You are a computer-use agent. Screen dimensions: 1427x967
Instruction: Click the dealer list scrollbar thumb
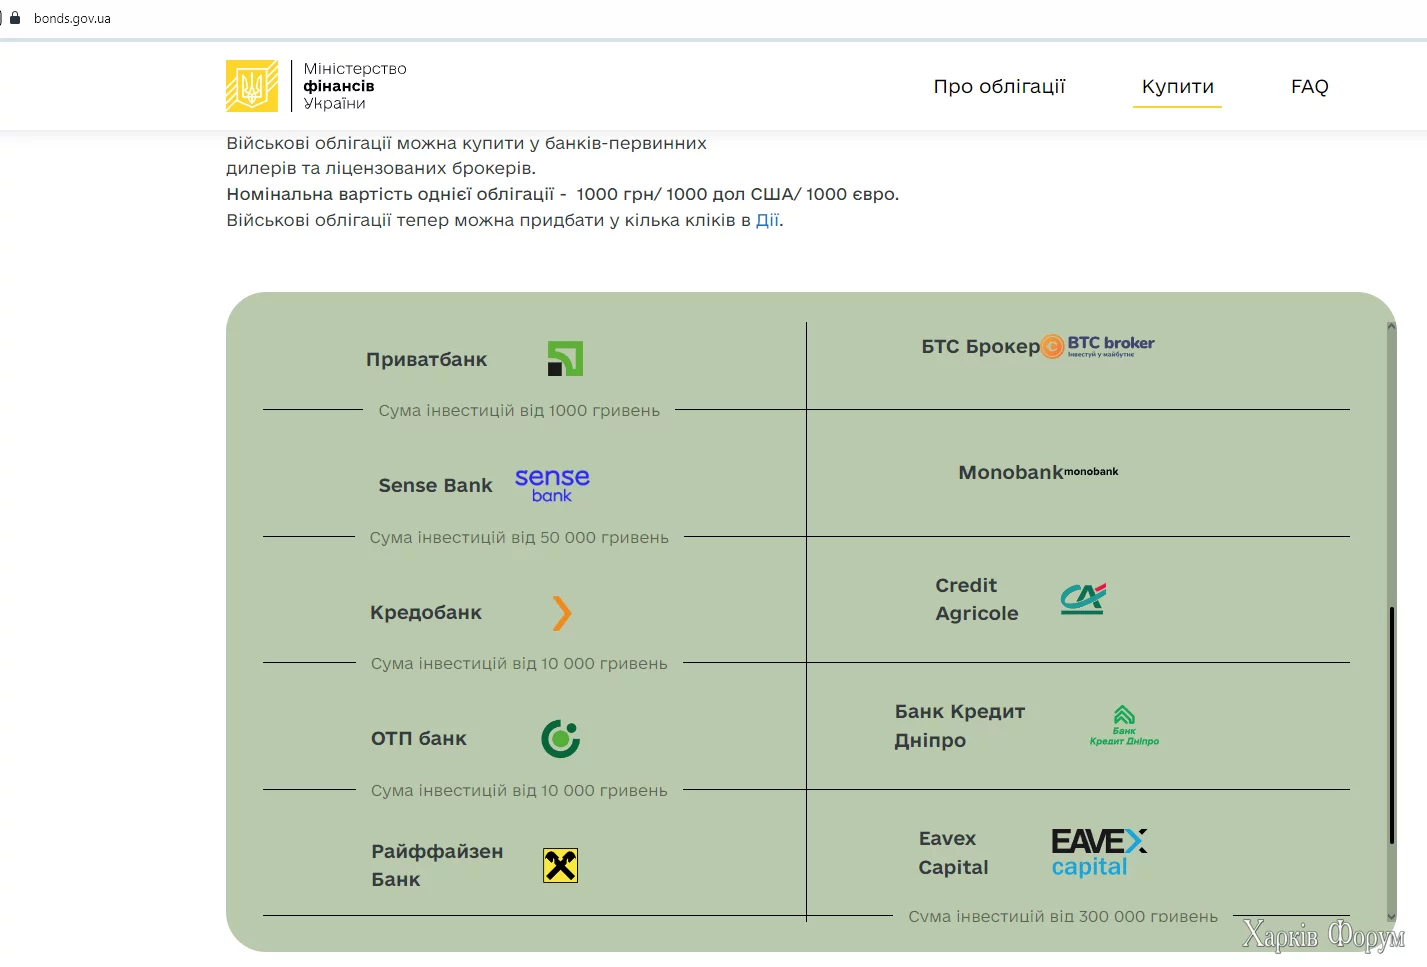click(1392, 726)
